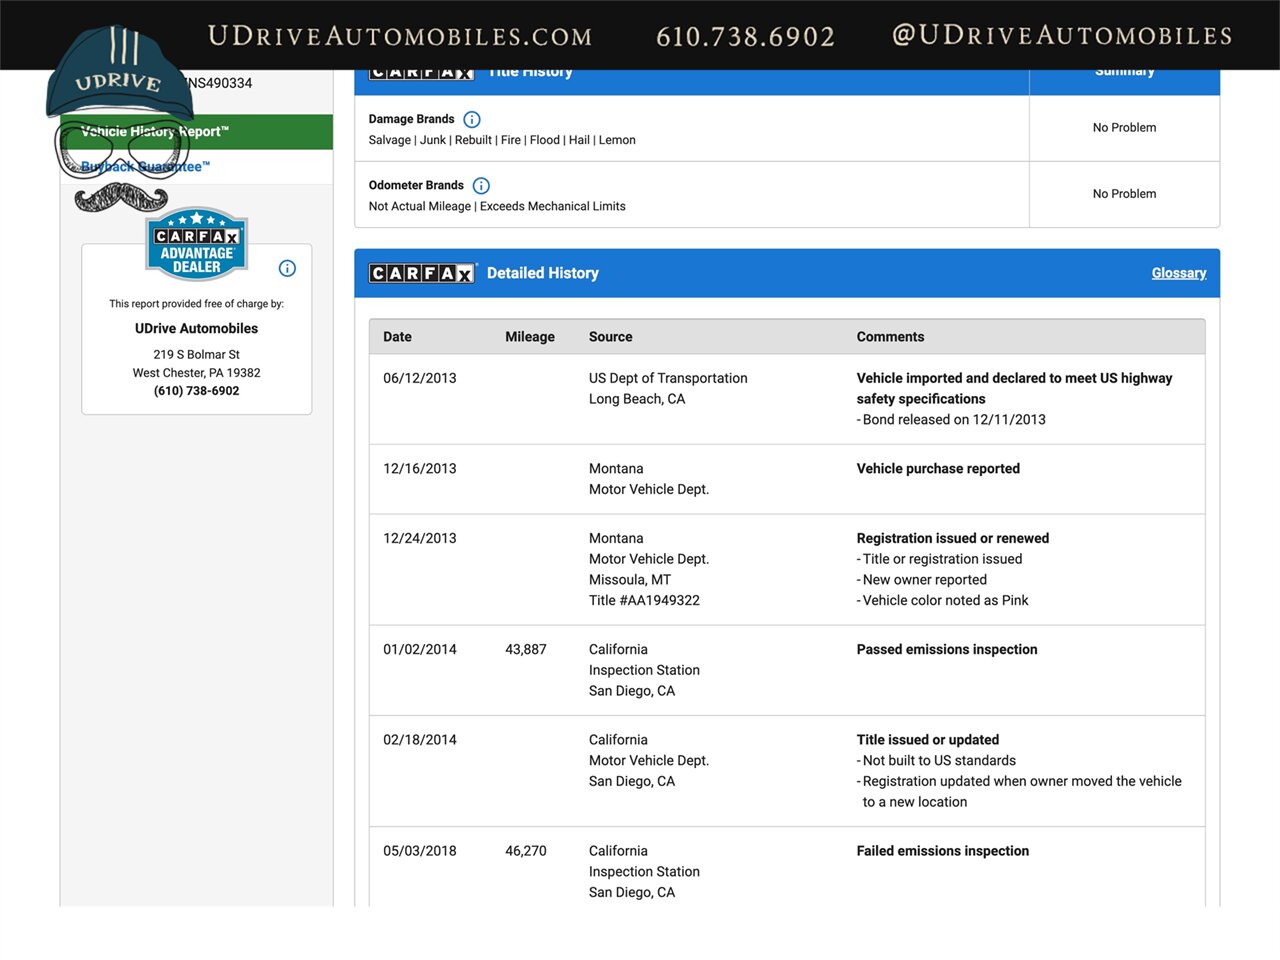Image resolution: width=1280 pixels, height=960 pixels.
Task: Click the Damage Brands info icon
Action: click(x=472, y=119)
